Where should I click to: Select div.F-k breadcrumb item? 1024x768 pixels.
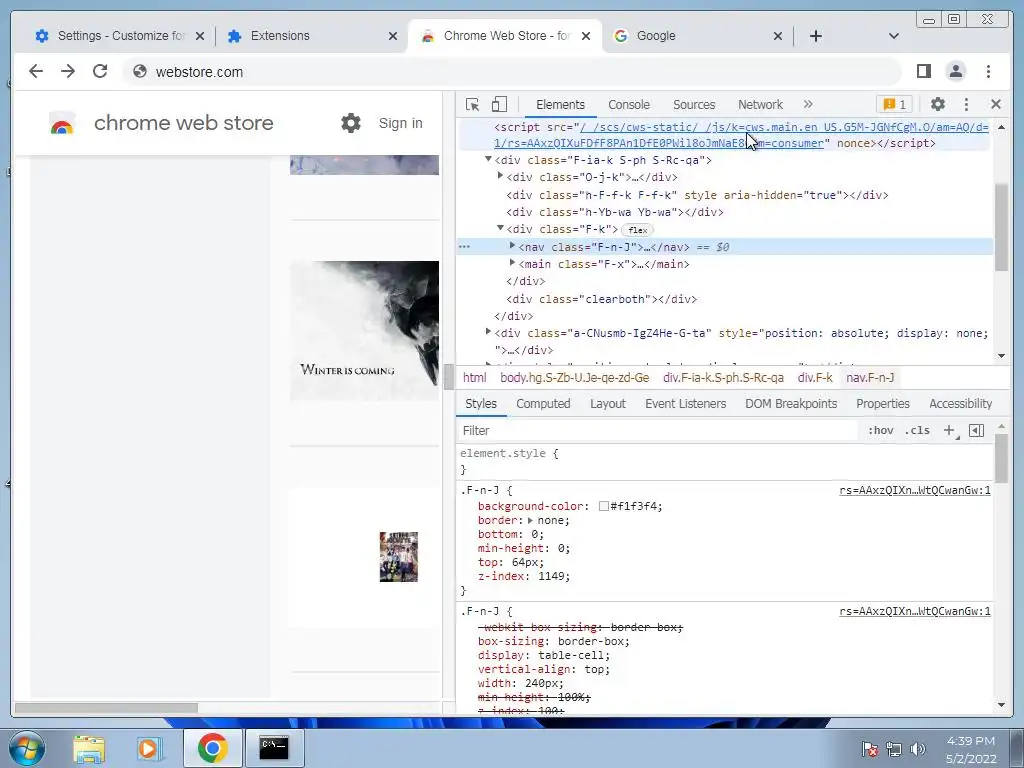tap(815, 377)
